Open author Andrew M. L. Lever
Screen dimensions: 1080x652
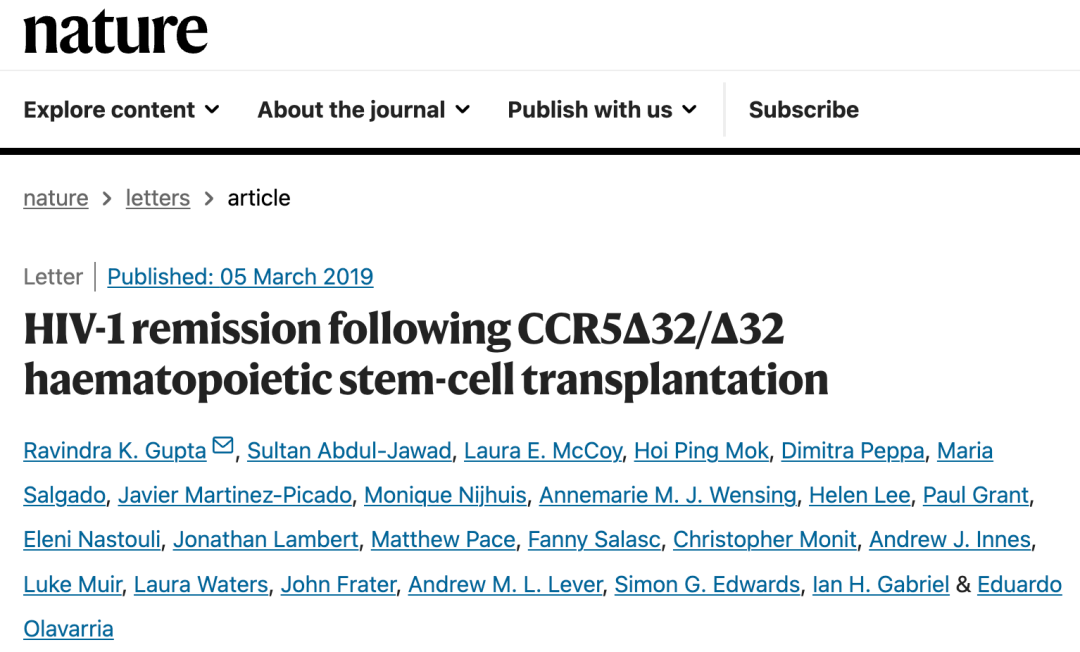[x=506, y=585]
